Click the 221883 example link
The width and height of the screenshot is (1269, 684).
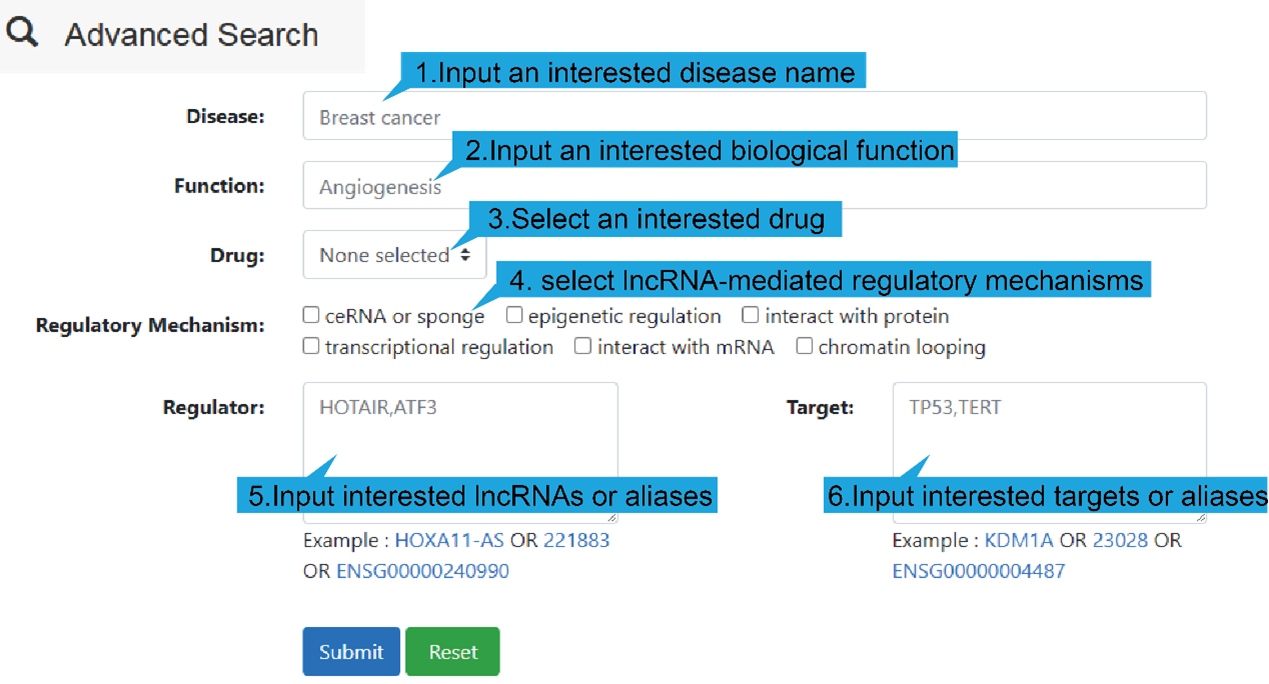pyautogui.click(x=576, y=540)
